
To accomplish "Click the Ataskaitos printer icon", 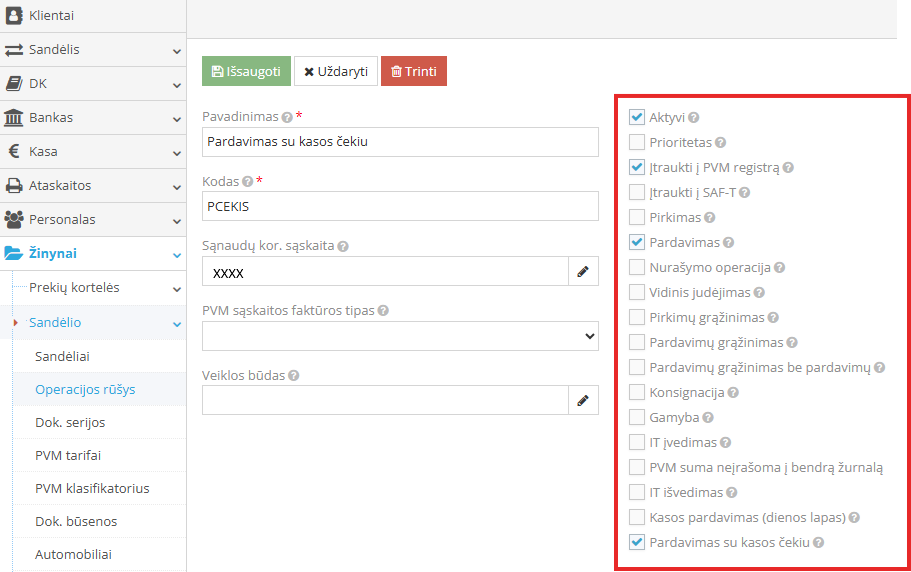I will click(14, 185).
